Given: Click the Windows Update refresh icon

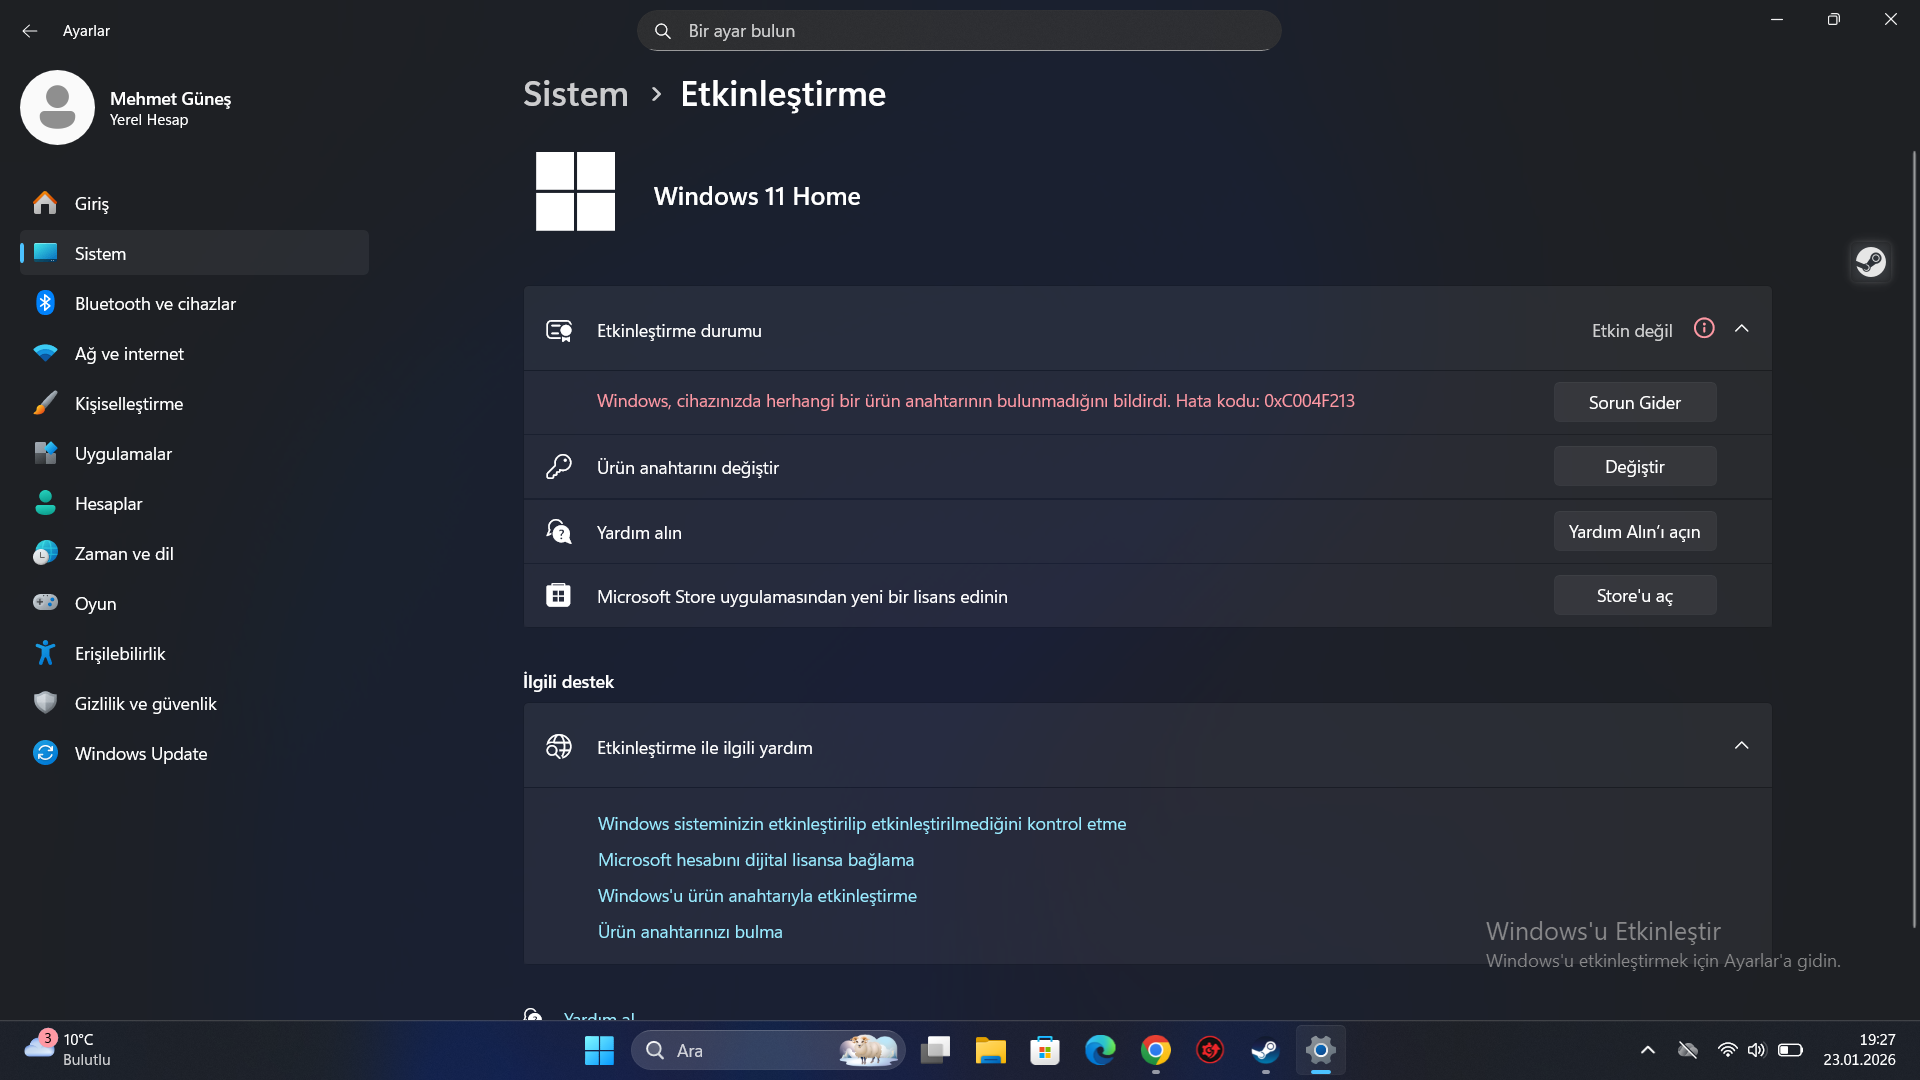Looking at the screenshot, I should click(x=45, y=753).
